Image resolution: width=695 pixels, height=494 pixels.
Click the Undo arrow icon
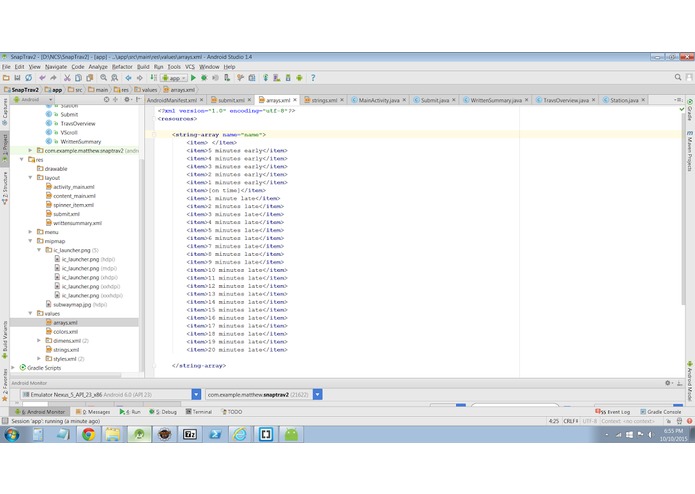(x=43, y=78)
